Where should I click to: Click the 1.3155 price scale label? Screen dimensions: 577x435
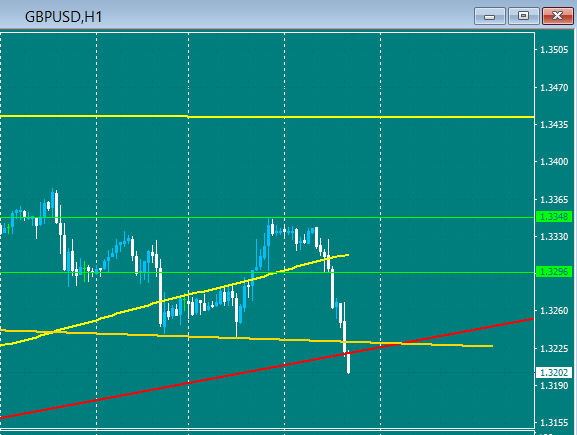[554, 422]
